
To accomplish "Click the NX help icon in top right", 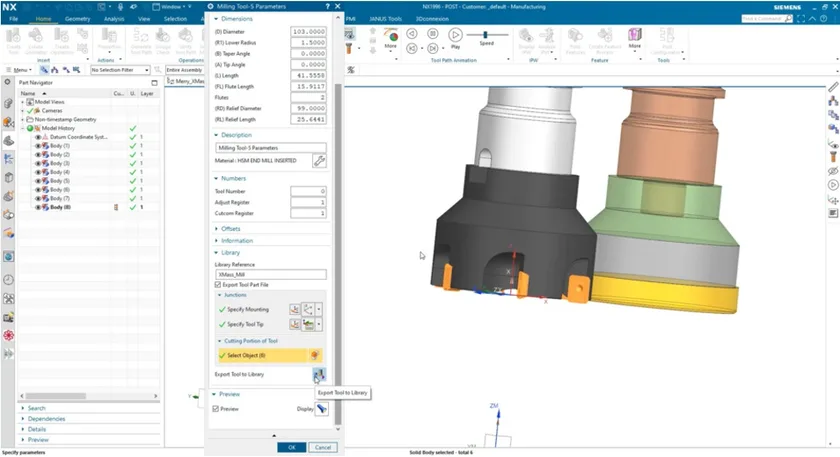I will (824, 19).
